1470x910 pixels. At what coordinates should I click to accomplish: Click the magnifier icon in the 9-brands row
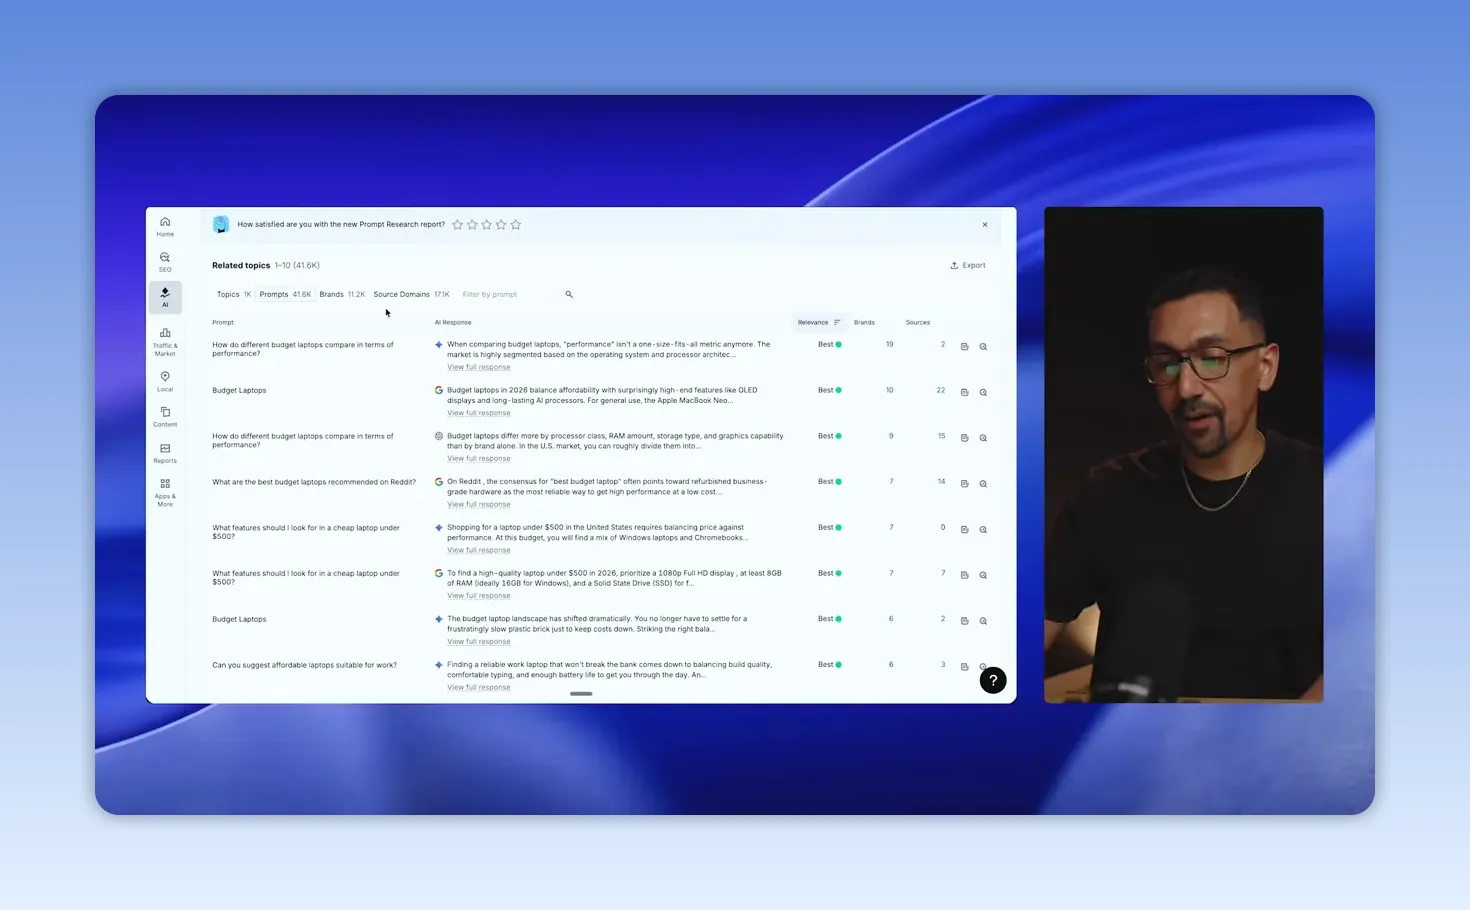(983, 438)
